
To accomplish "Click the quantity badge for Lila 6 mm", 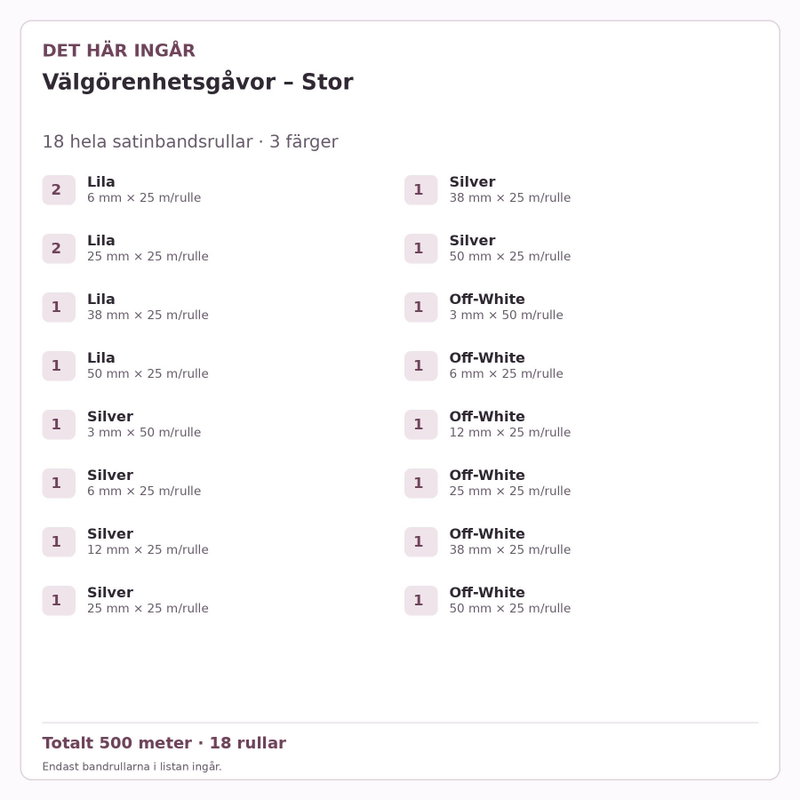I will 59,190.
